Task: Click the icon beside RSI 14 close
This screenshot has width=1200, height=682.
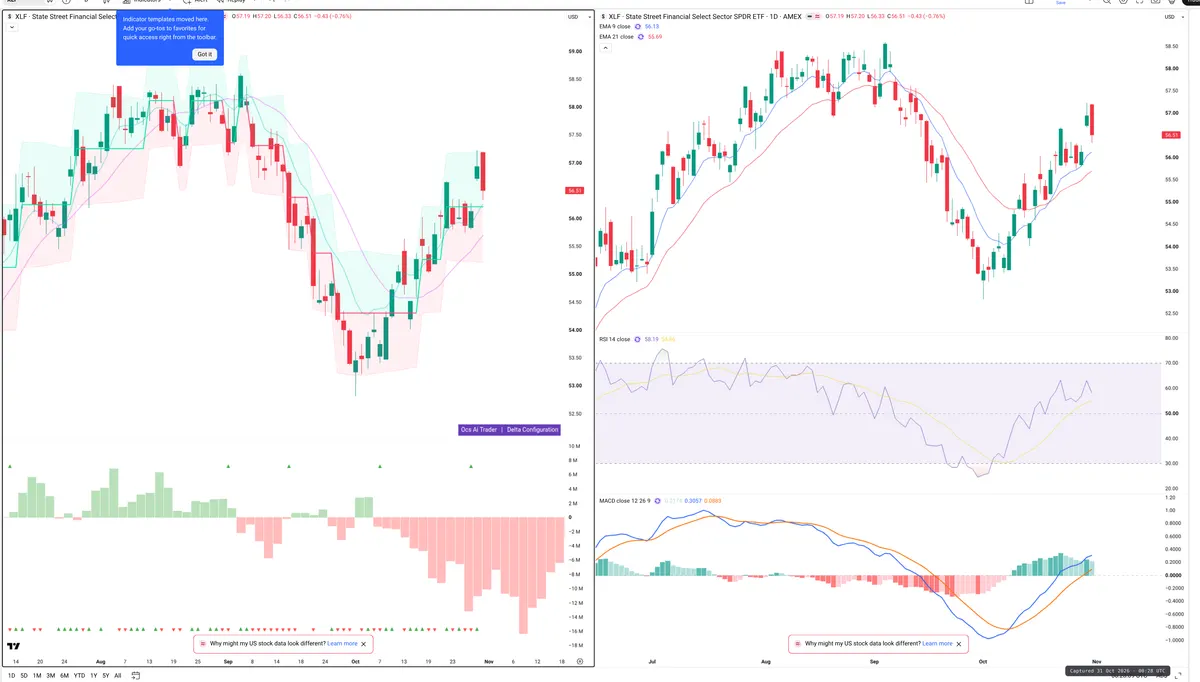Action: tap(638, 339)
